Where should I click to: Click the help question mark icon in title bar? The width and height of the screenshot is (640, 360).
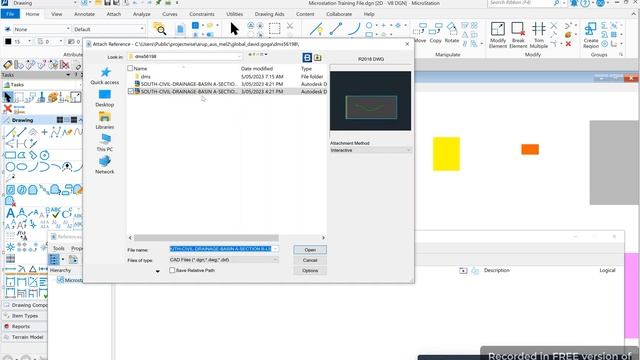pyautogui.click(x=585, y=3)
